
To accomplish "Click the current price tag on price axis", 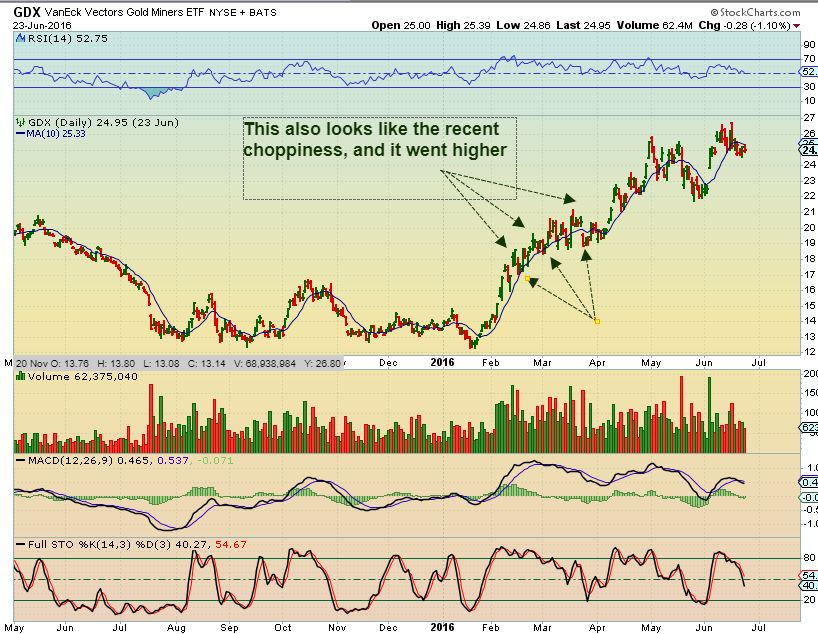I will tap(809, 150).
